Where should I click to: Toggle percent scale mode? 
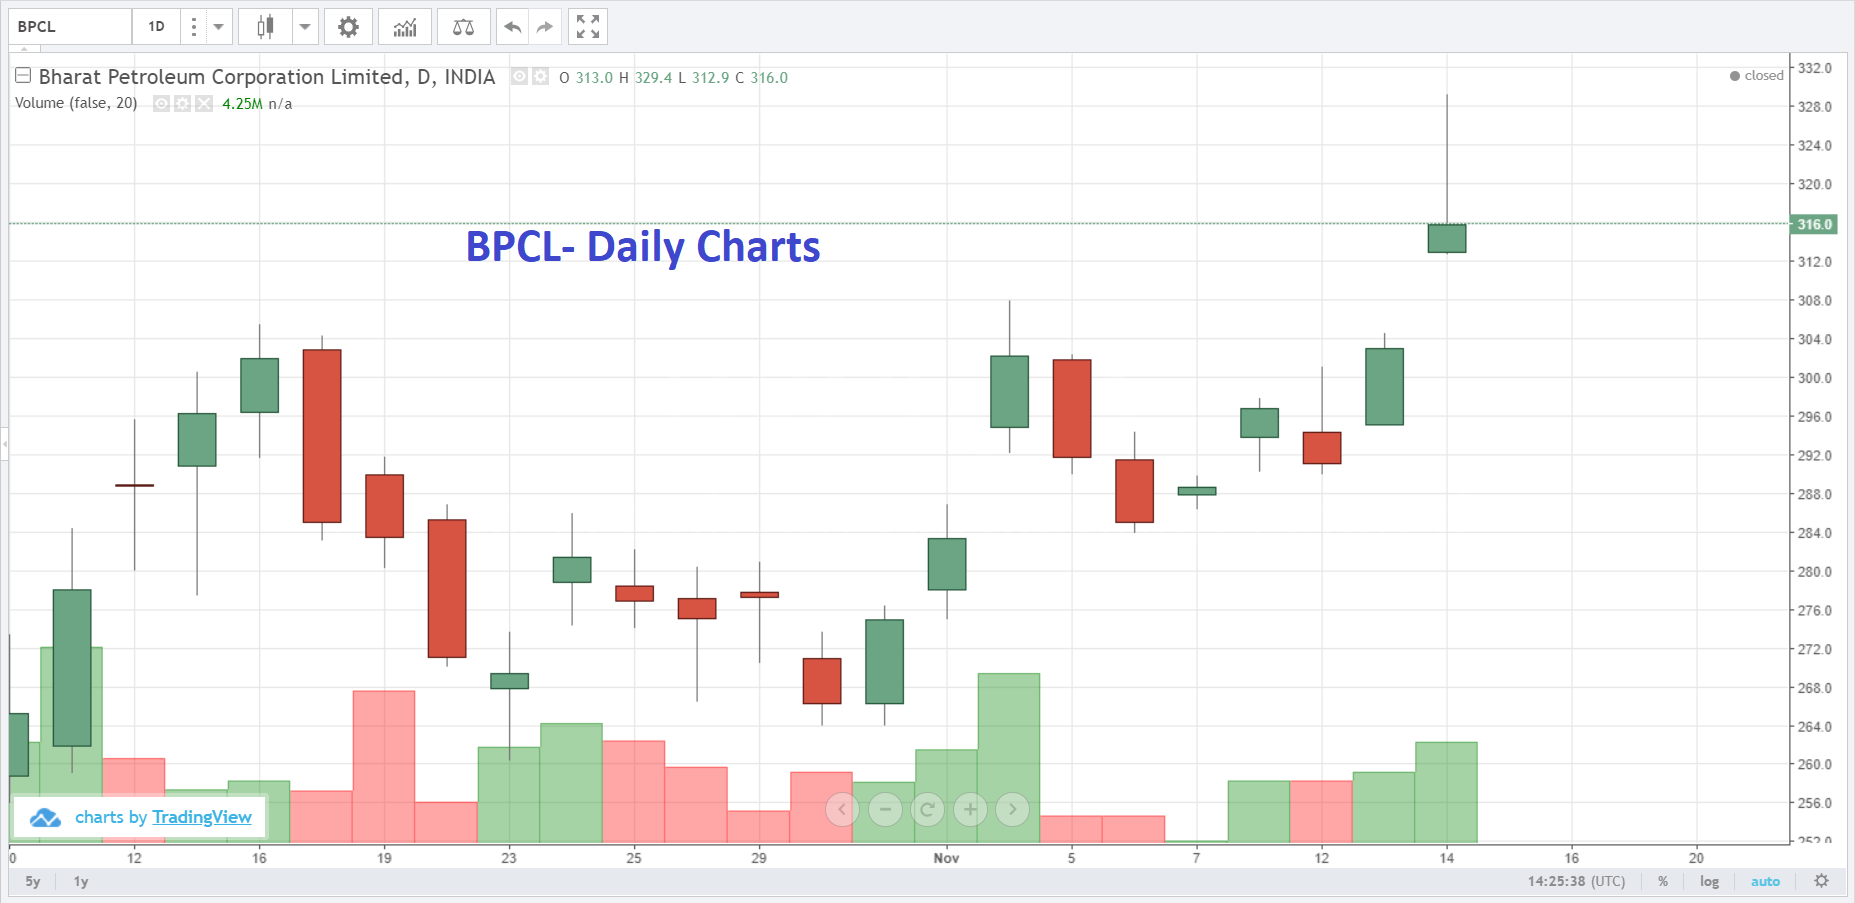(x=1663, y=881)
